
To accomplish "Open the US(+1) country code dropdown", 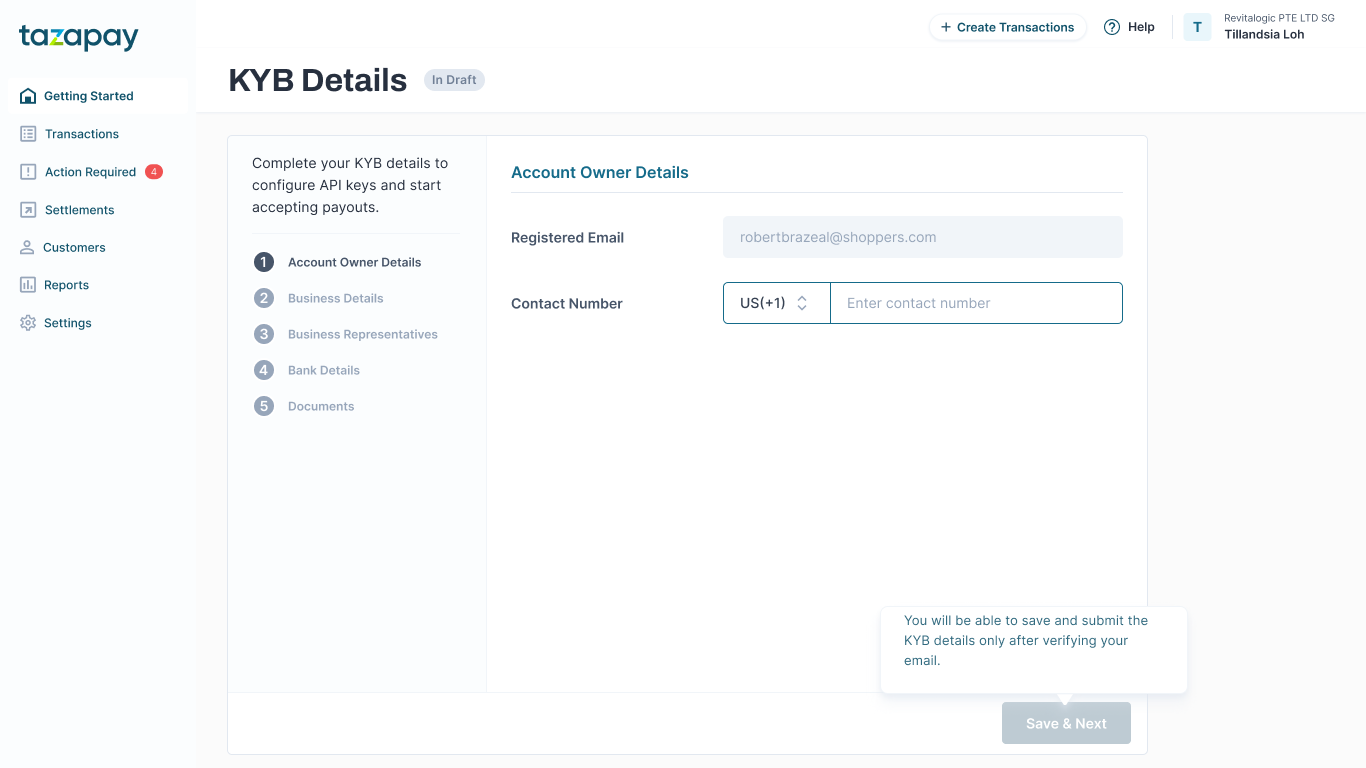I will click(x=776, y=303).
